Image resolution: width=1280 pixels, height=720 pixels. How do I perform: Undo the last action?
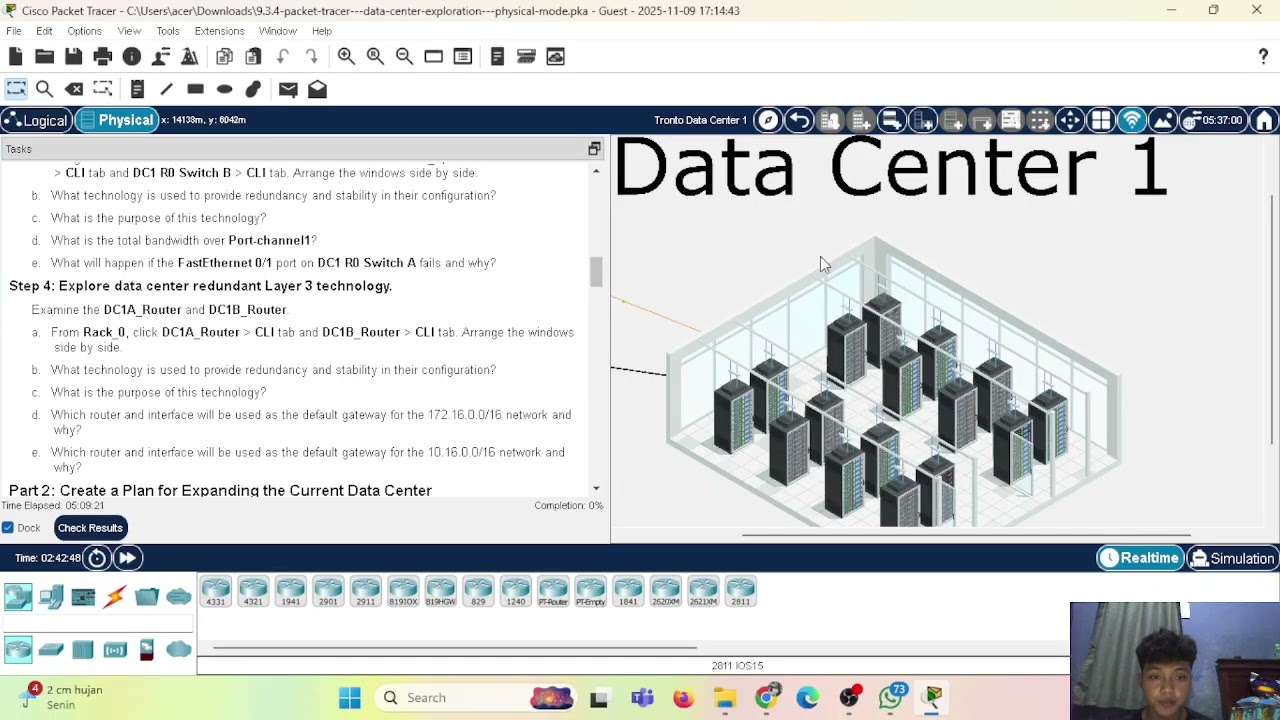283,57
